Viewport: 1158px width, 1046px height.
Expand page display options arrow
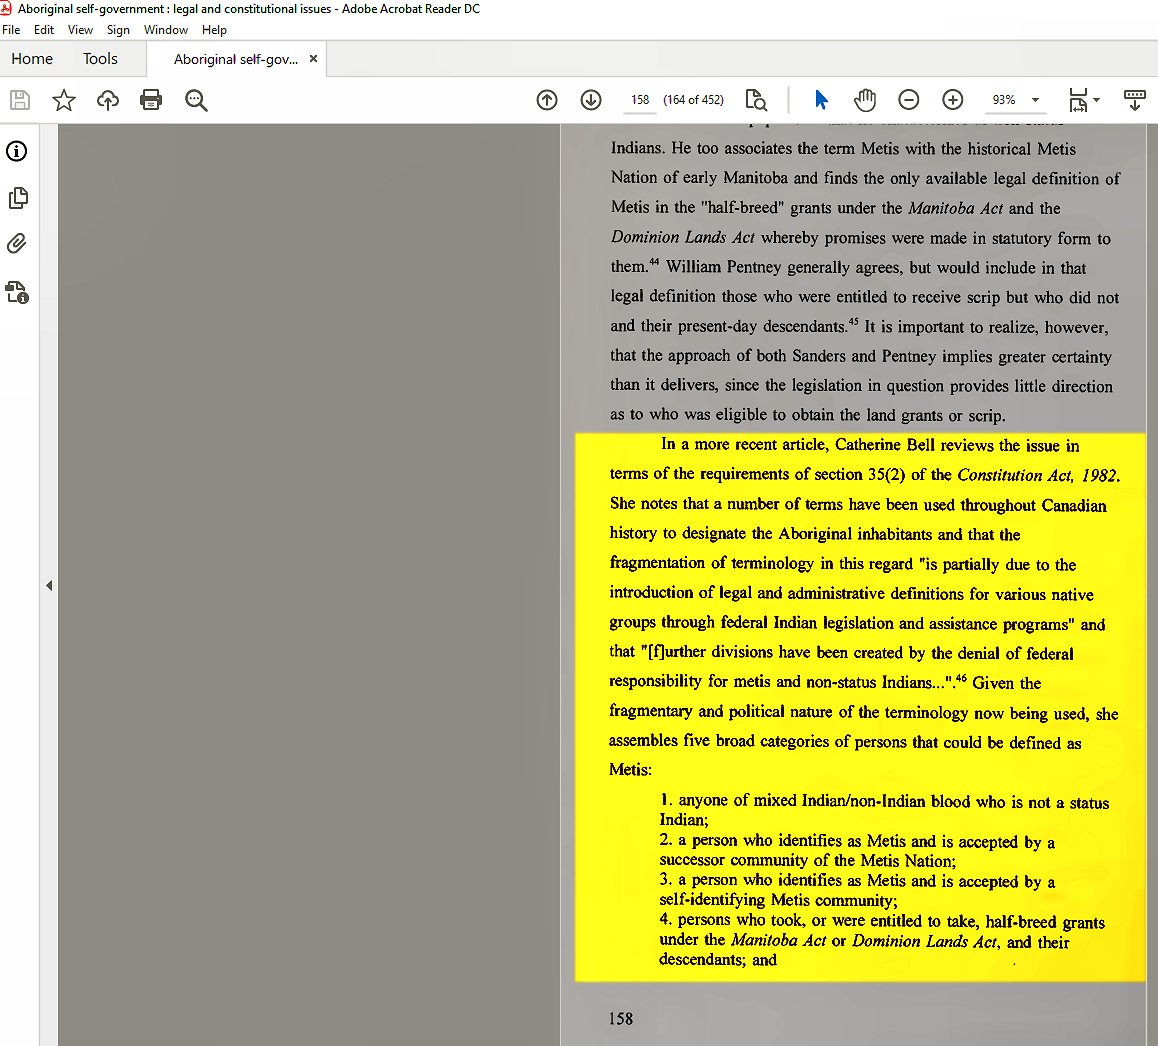pos(1097,100)
